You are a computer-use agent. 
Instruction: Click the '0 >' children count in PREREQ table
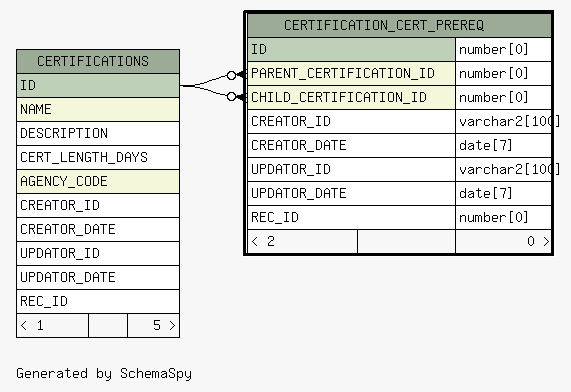click(x=503, y=242)
